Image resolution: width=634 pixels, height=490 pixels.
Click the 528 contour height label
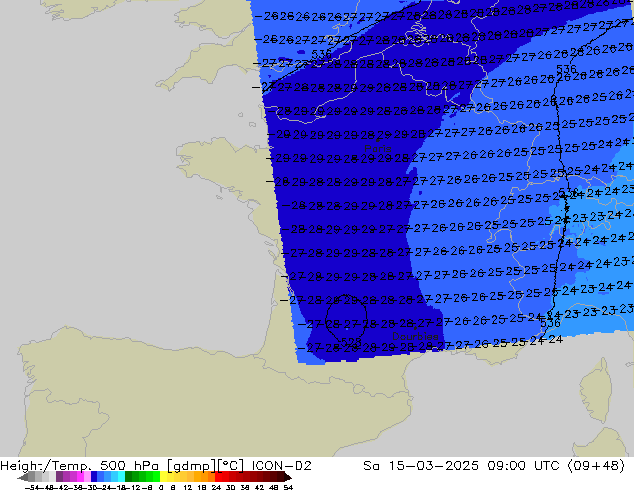[x=351, y=342]
